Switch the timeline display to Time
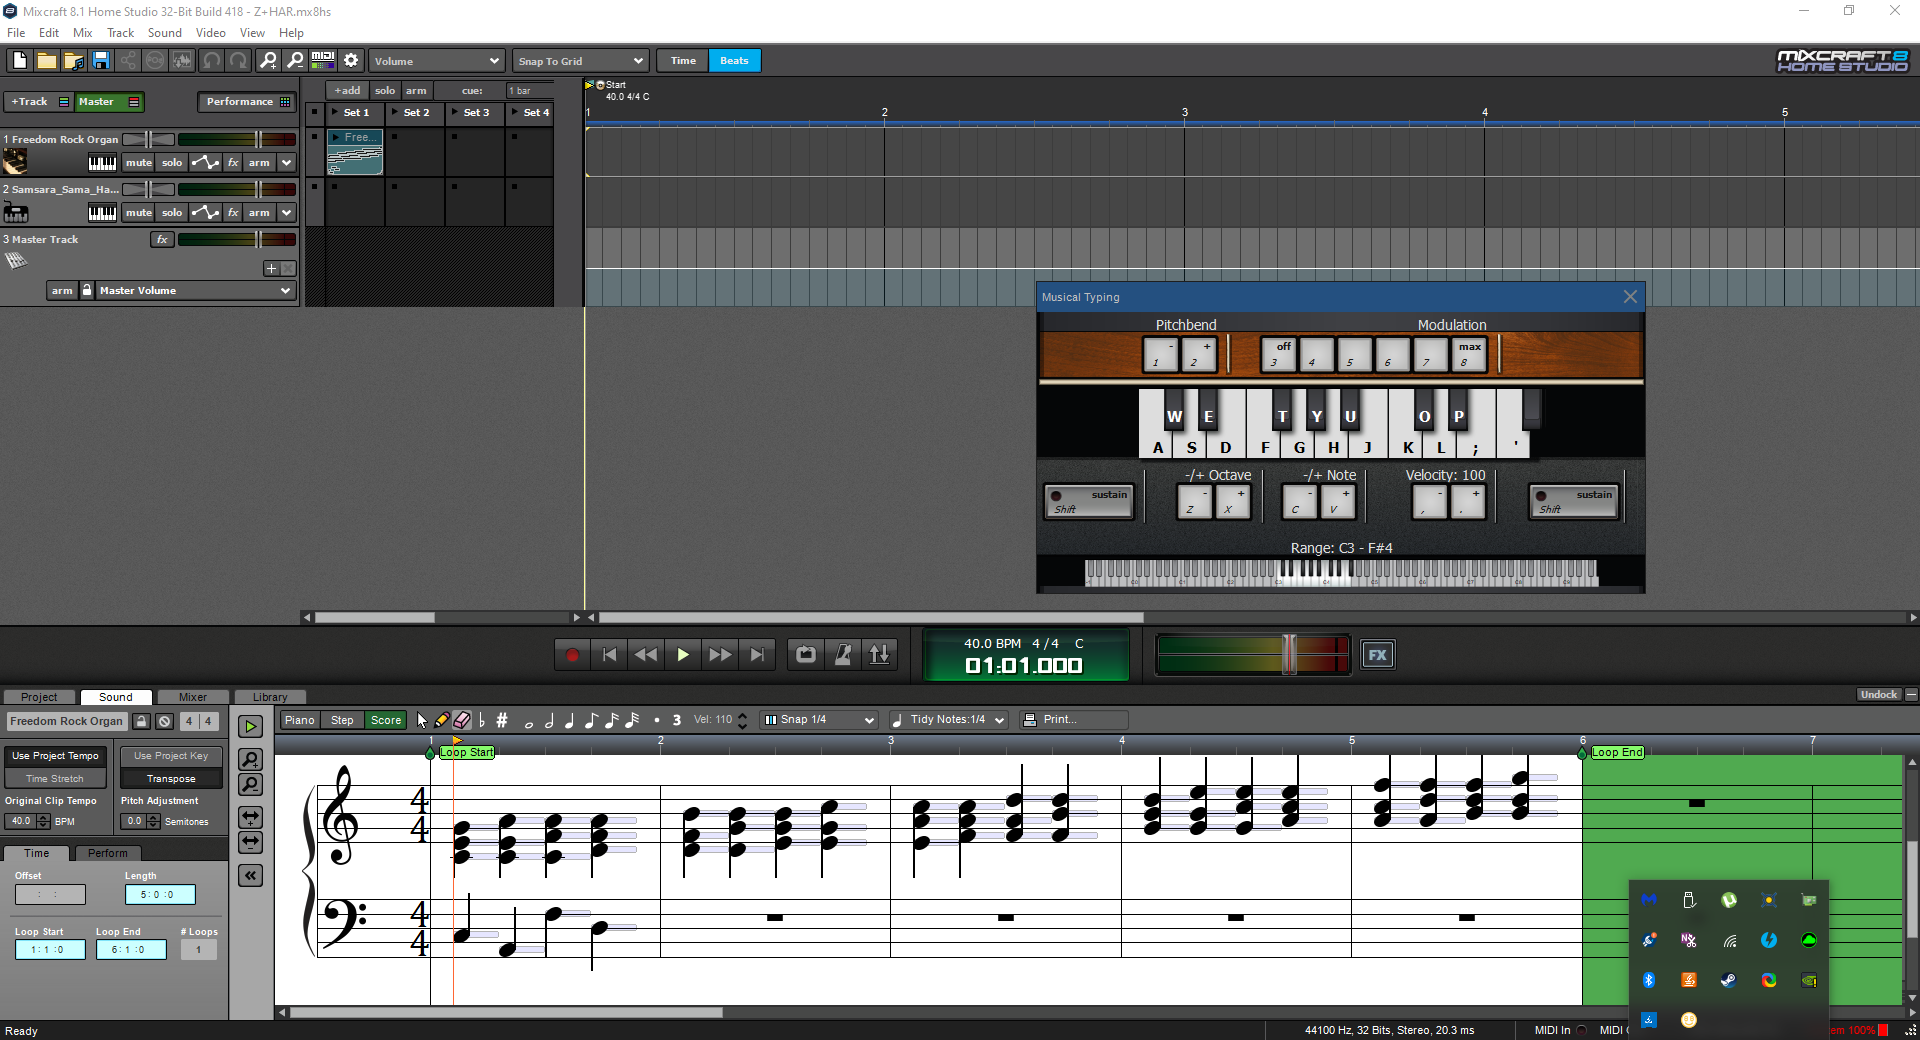Screen dimensions: 1920x1040 point(683,61)
